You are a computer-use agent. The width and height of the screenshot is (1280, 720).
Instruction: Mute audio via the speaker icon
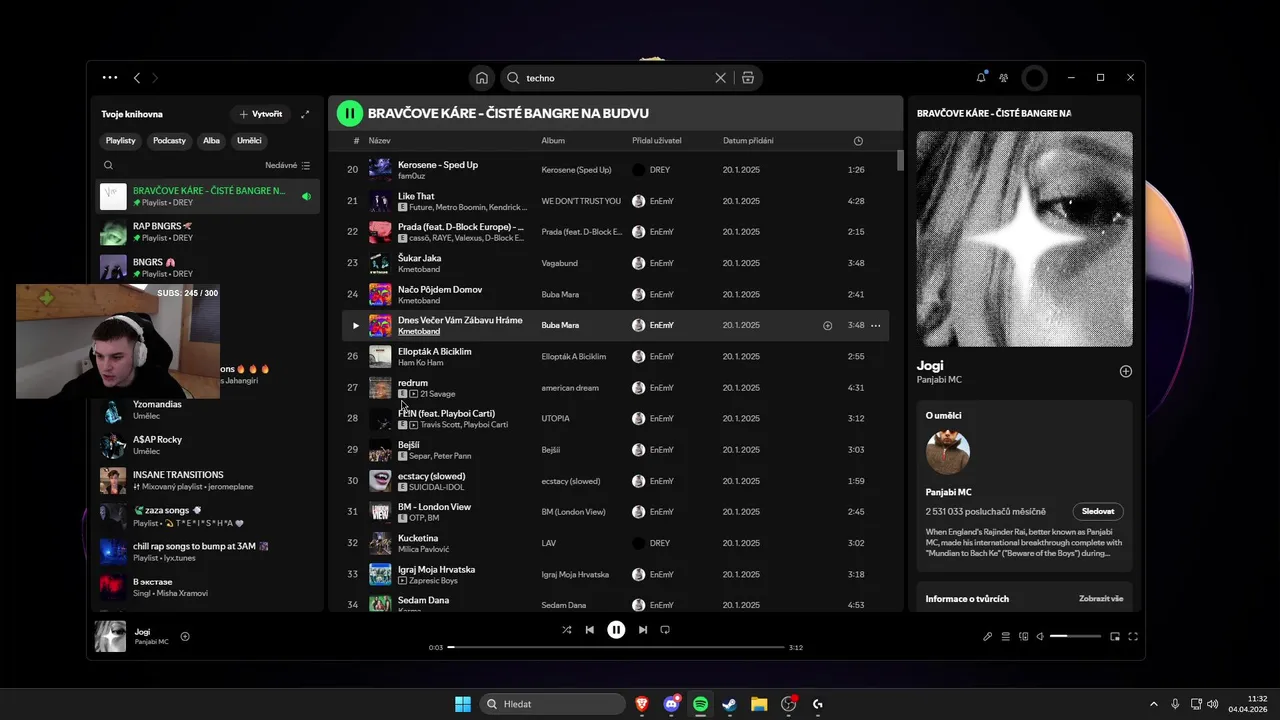coord(1040,636)
